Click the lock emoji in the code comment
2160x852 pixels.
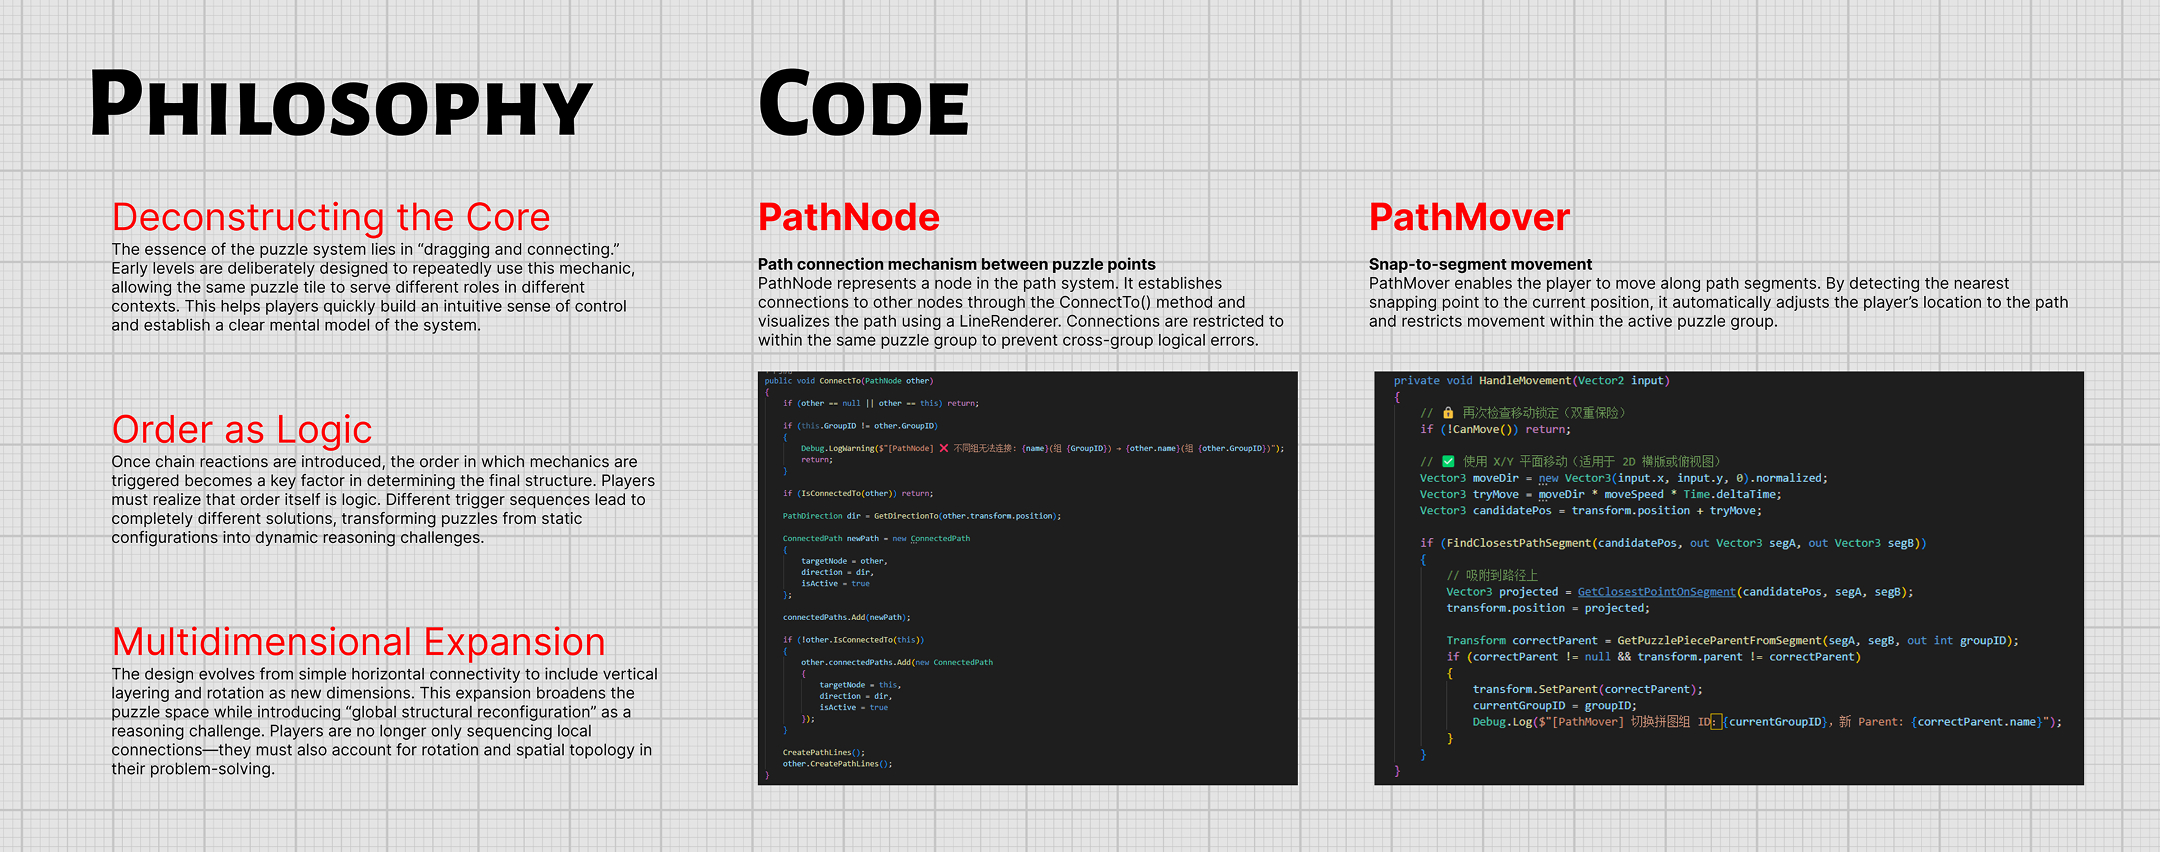(x=1447, y=412)
